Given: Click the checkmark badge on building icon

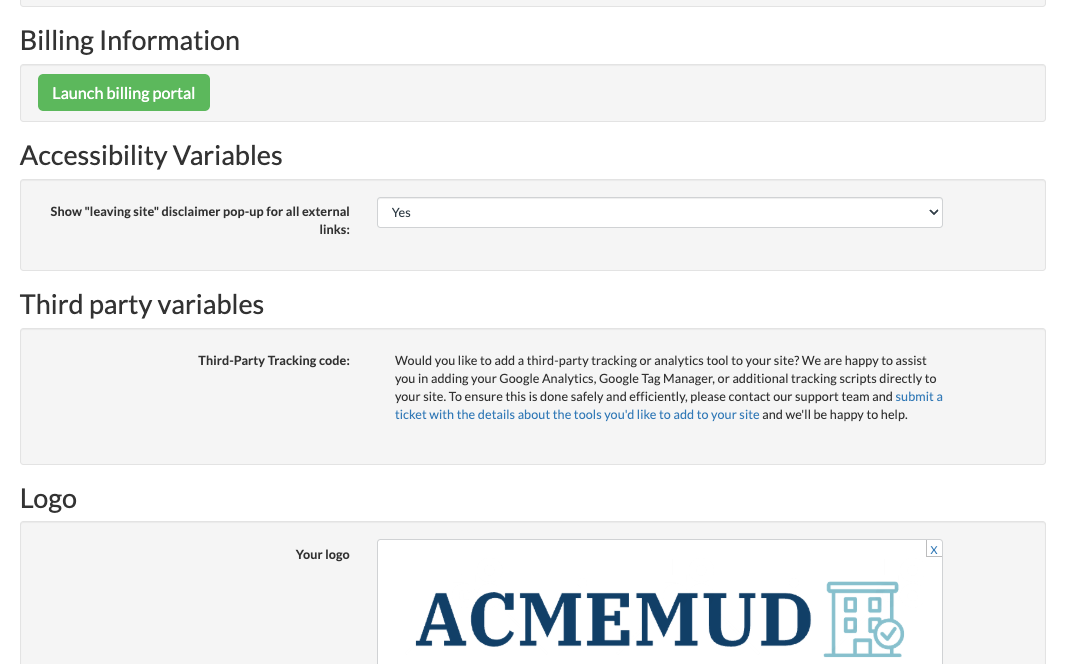Looking at the screenshot, I should click(887, 634).
